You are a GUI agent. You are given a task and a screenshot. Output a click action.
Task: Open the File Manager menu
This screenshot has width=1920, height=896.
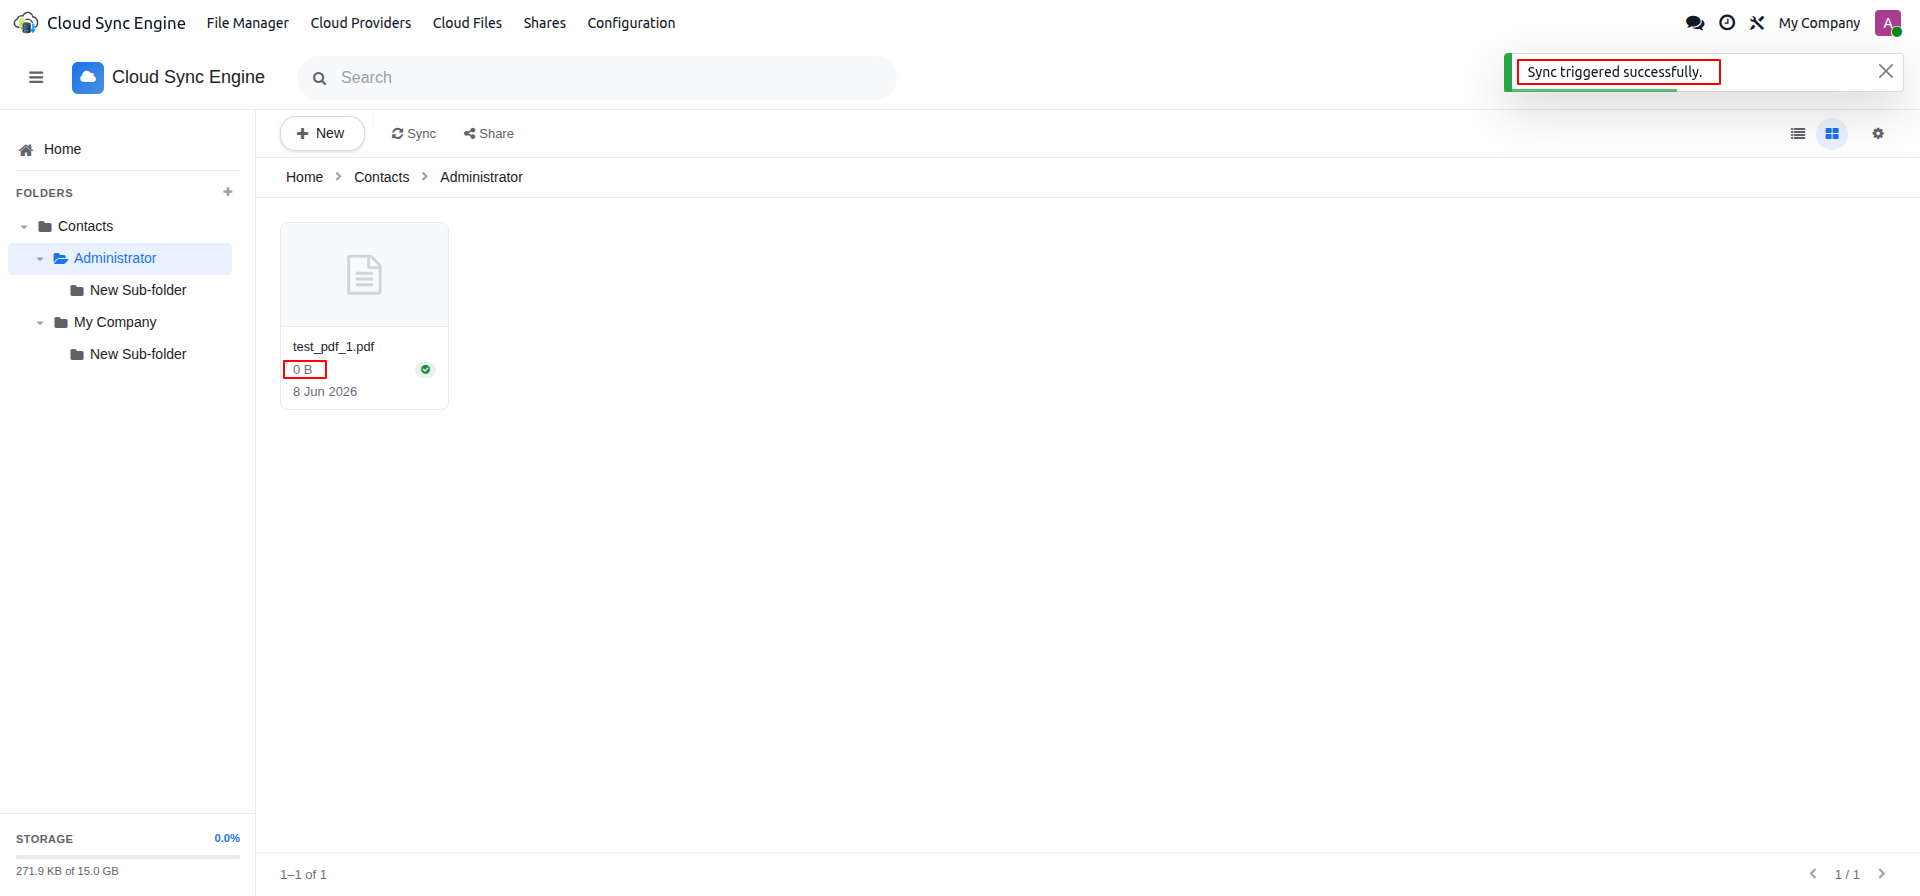(x=248, y=23)
